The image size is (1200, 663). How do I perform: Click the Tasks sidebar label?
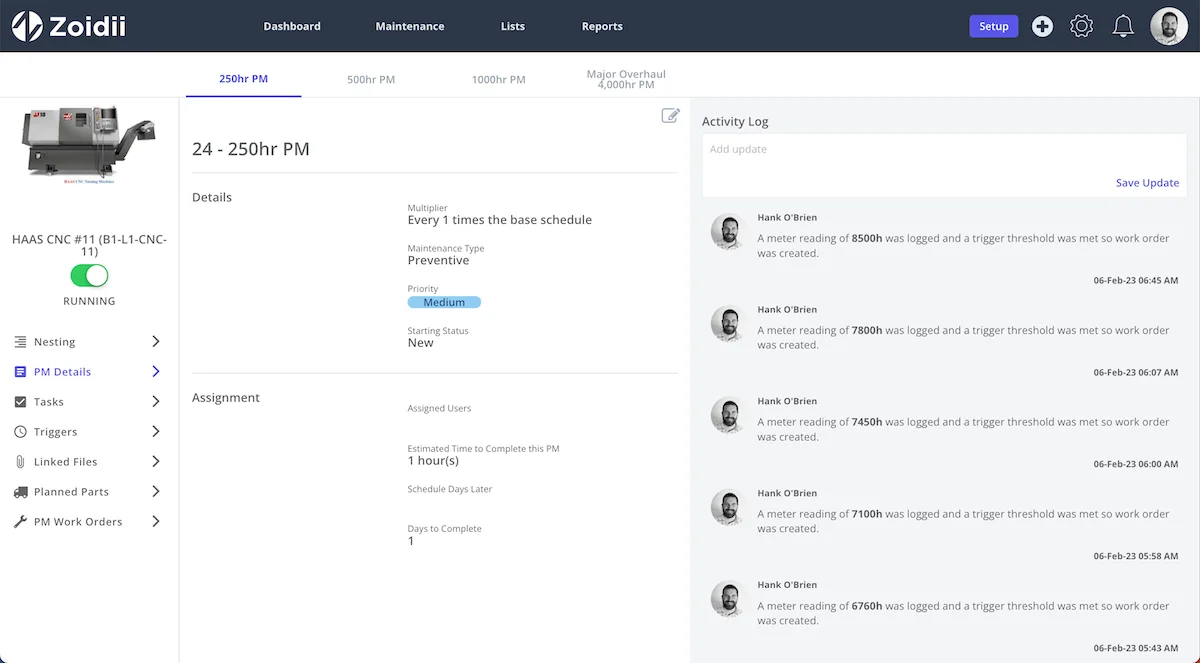49,402
